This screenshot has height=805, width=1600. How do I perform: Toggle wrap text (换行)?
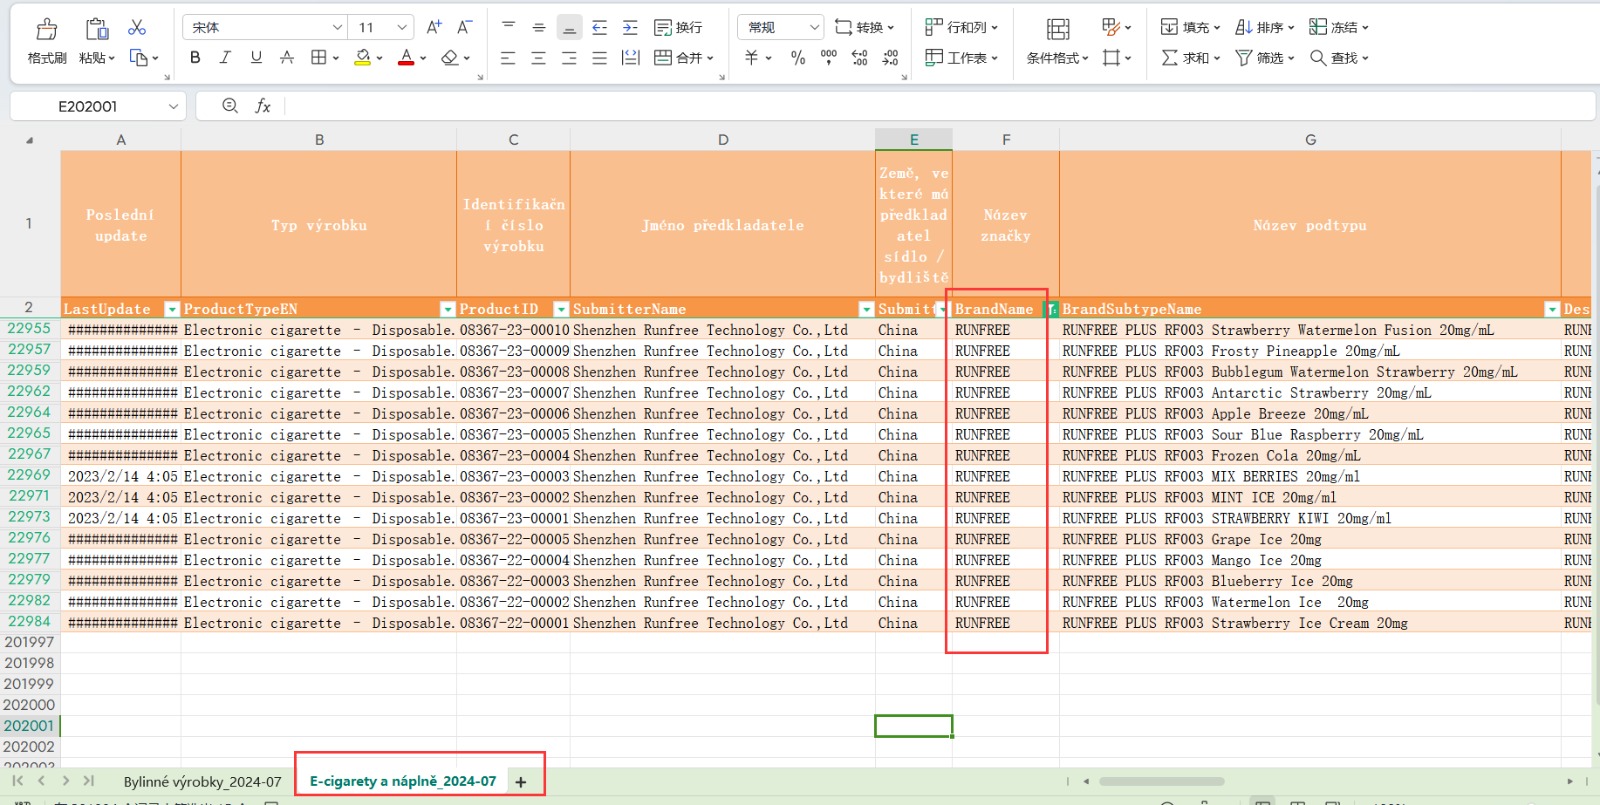coord(678,27)
